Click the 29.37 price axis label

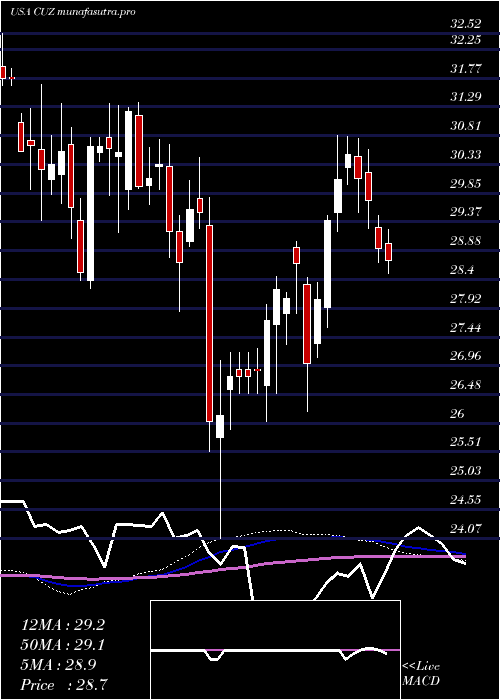466,212
